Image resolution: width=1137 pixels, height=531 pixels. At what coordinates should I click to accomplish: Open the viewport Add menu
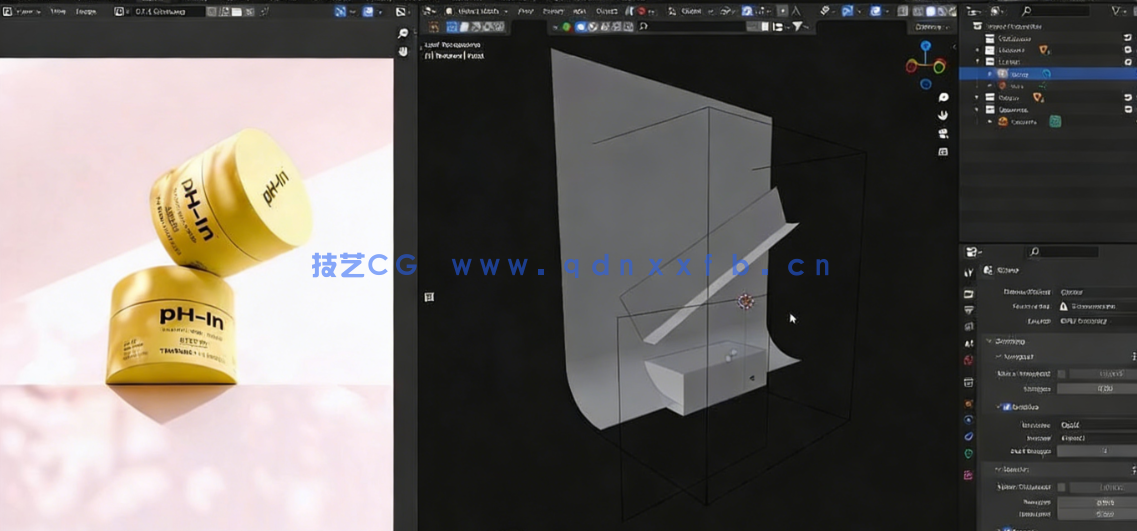pos(578,11)
